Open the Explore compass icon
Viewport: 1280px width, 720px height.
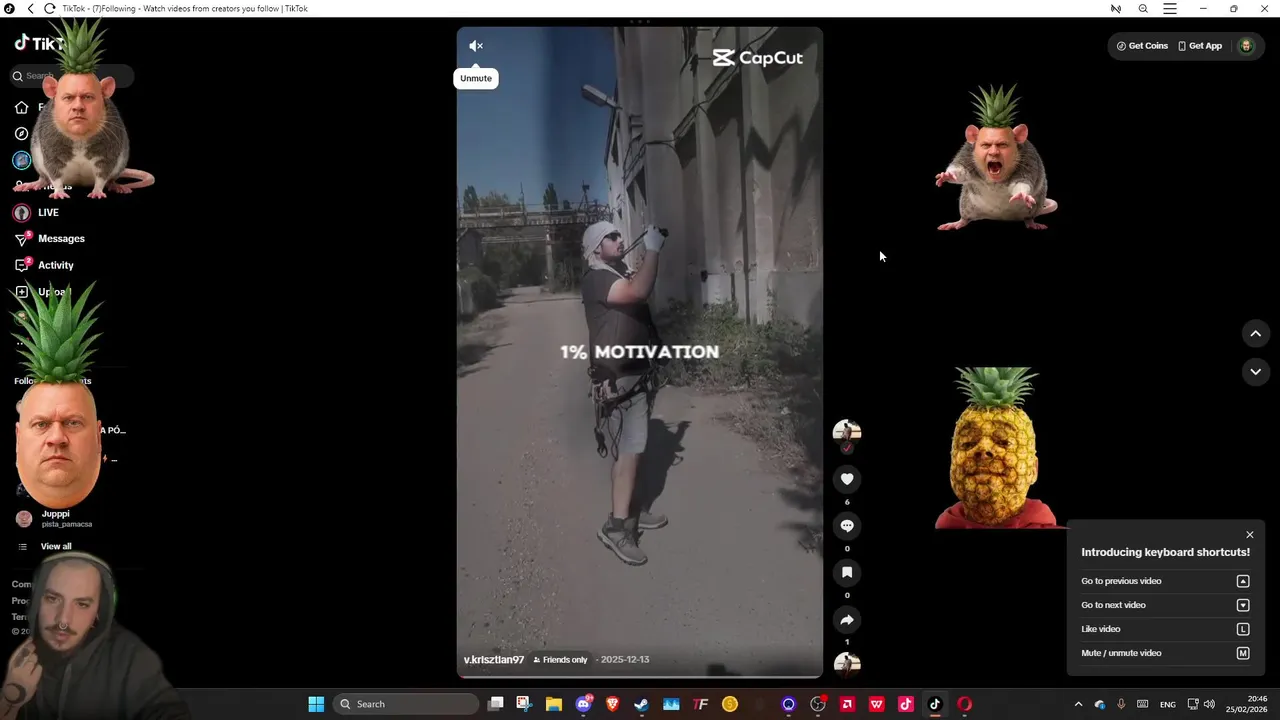[21, 134]
